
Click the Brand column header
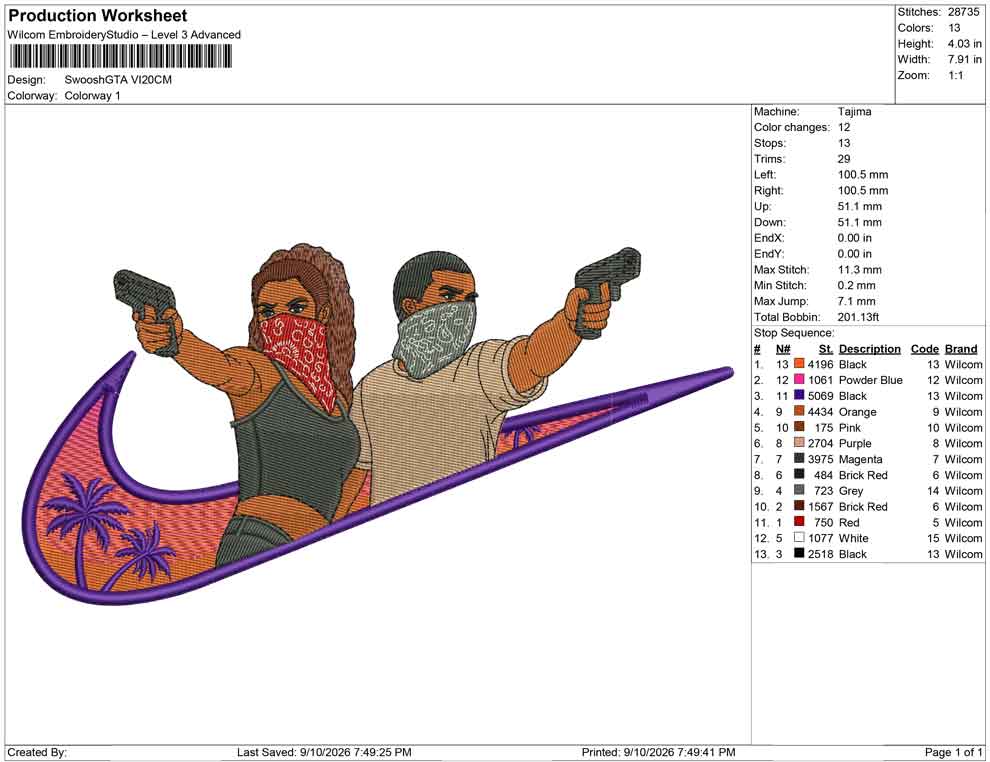click(961, 349)
